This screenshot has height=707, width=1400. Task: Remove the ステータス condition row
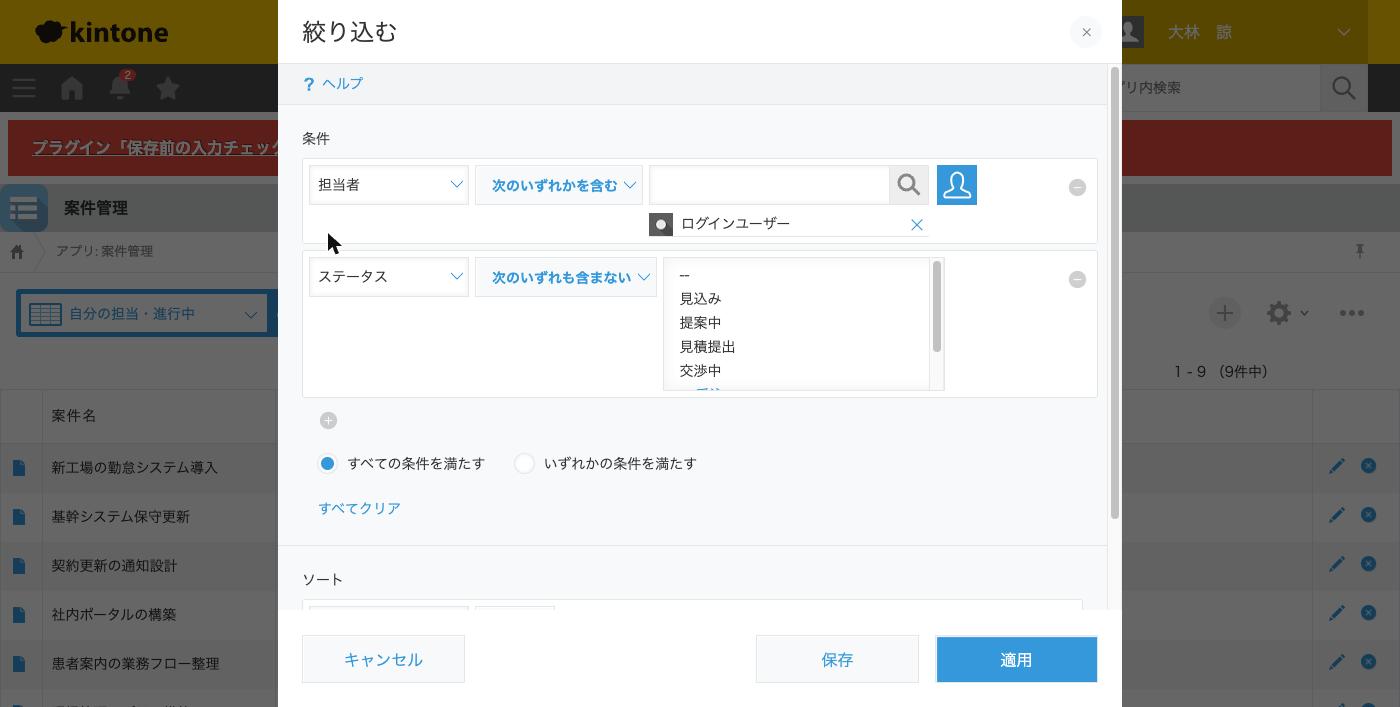coord(1077,279)
